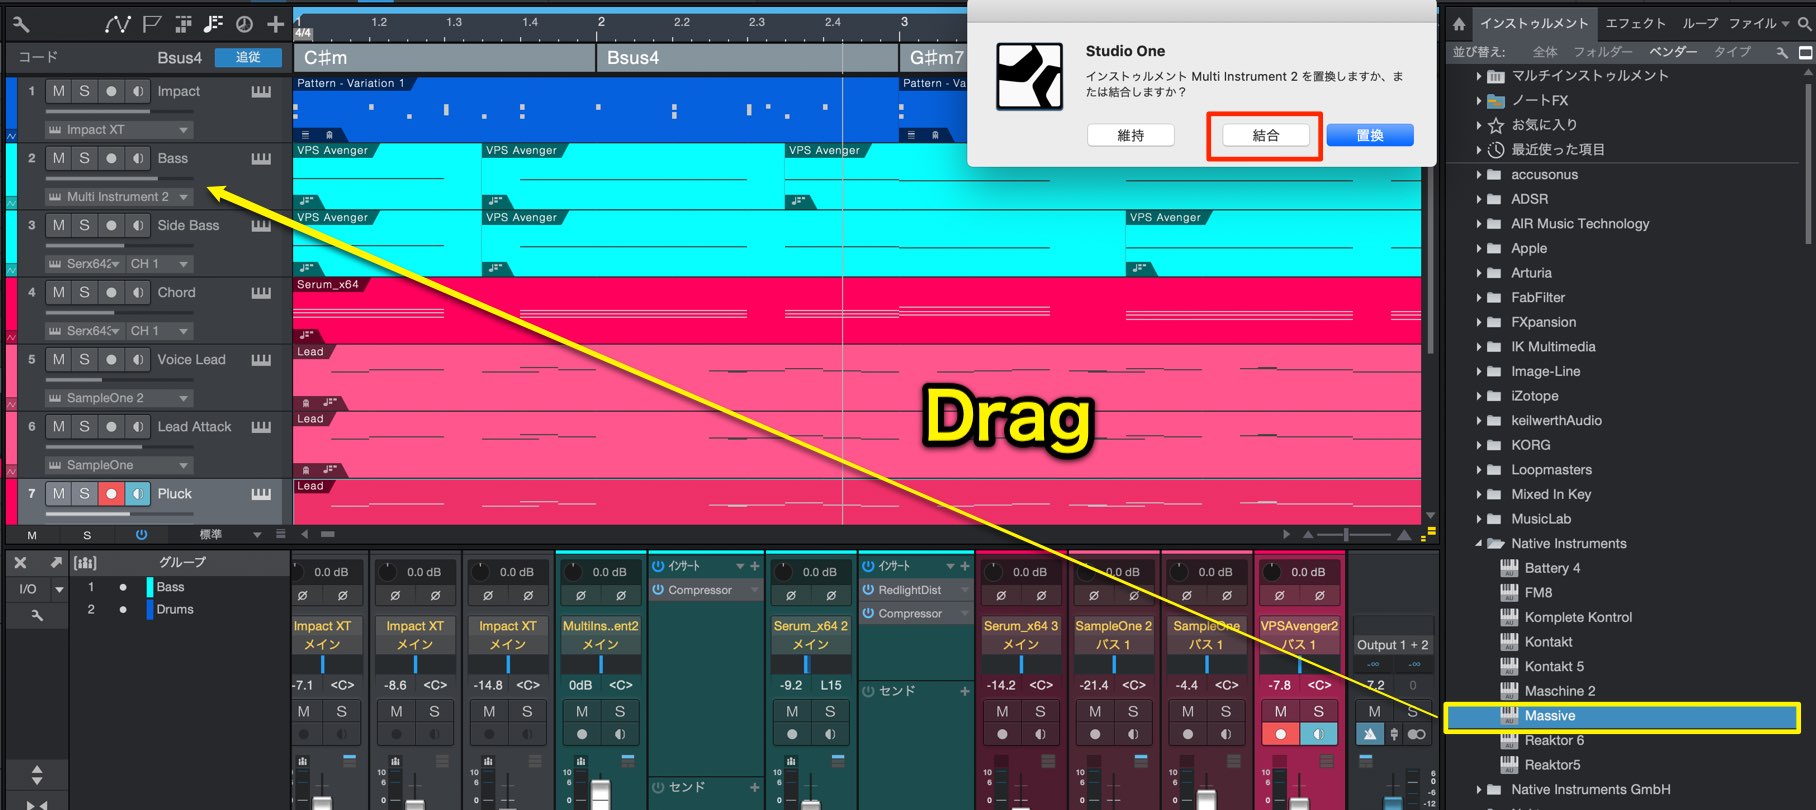
Task: Sort browser by タイプ
Action: tap(1733, 52)
